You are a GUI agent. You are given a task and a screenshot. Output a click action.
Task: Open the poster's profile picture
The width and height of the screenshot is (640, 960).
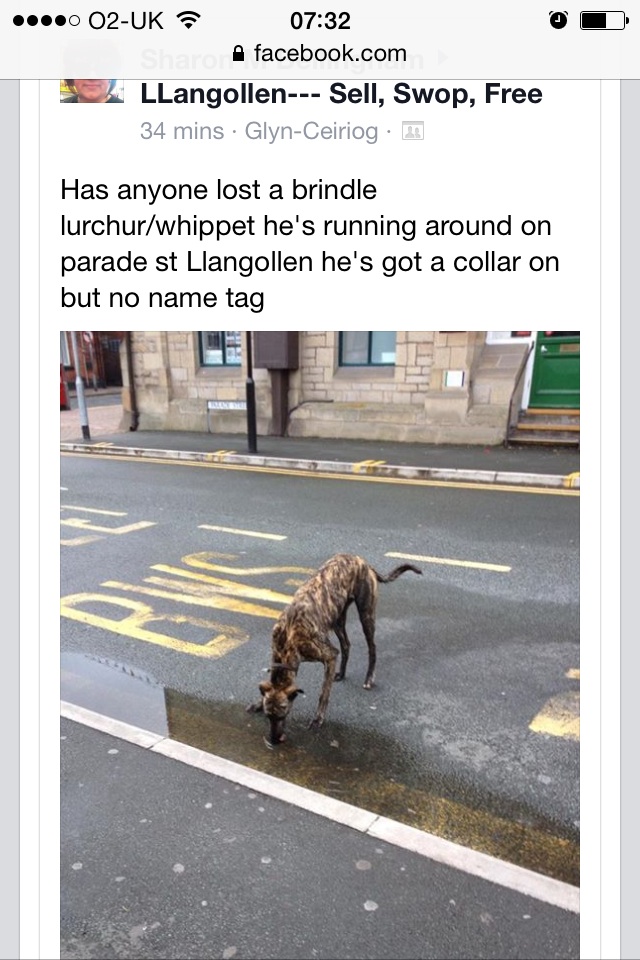coord(92,72)
